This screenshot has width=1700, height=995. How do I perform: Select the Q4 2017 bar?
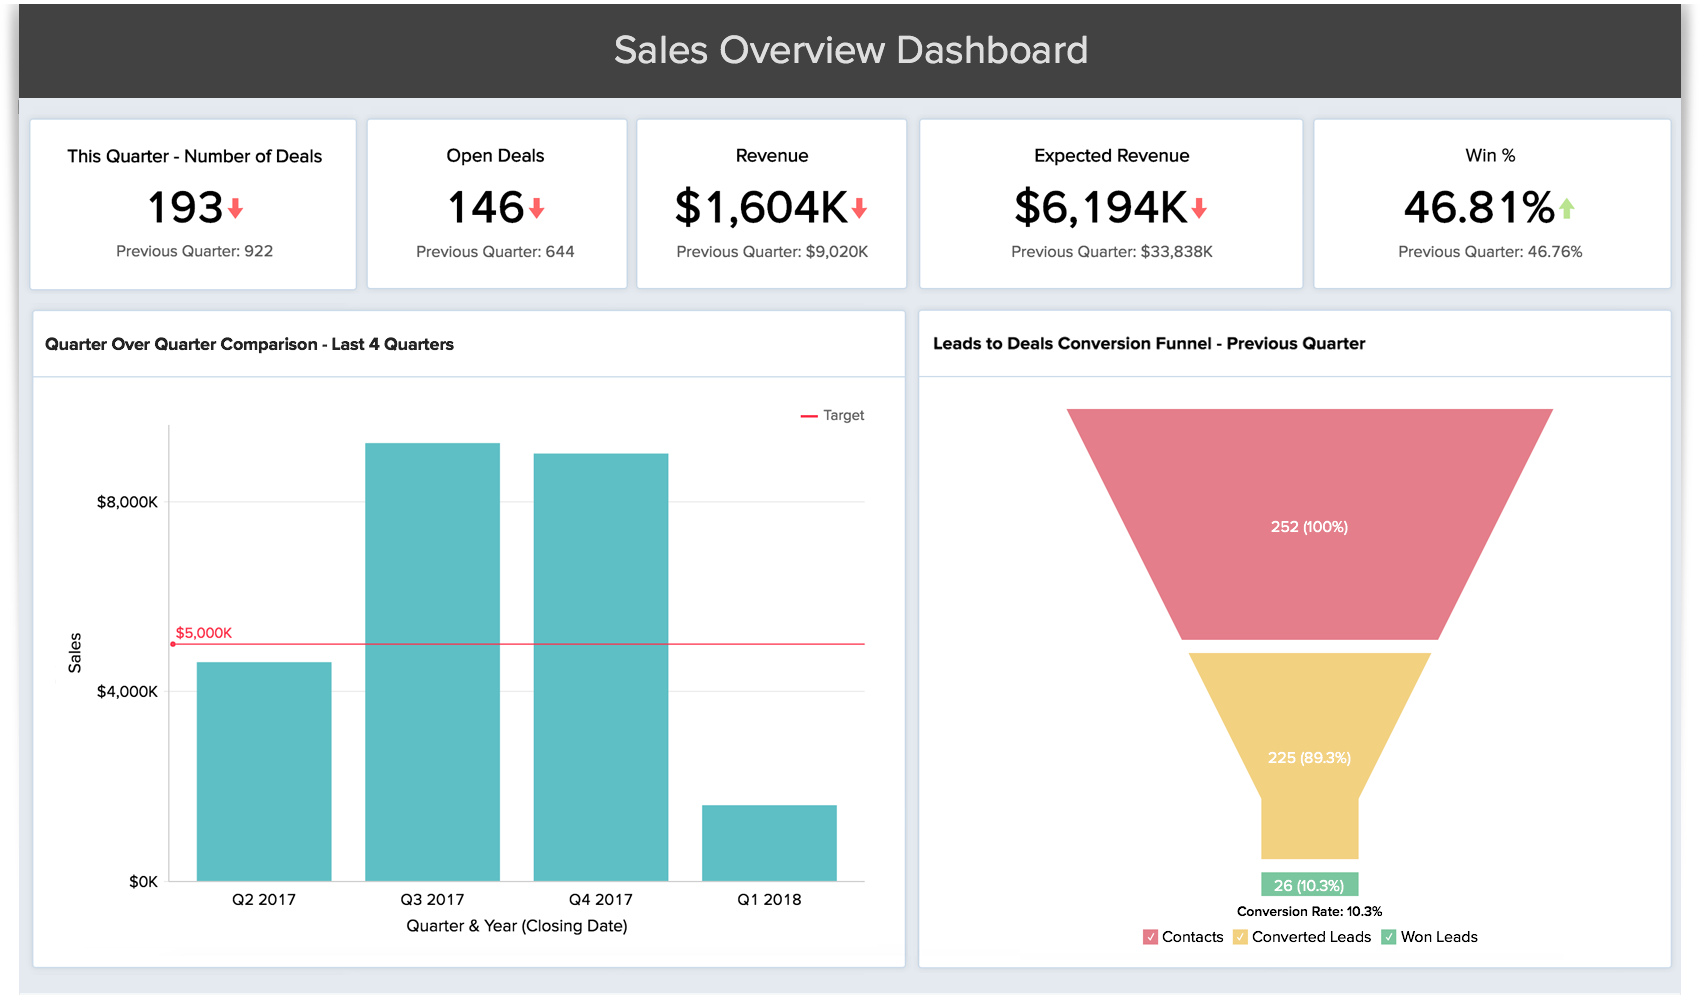click(x=601, y=667)
